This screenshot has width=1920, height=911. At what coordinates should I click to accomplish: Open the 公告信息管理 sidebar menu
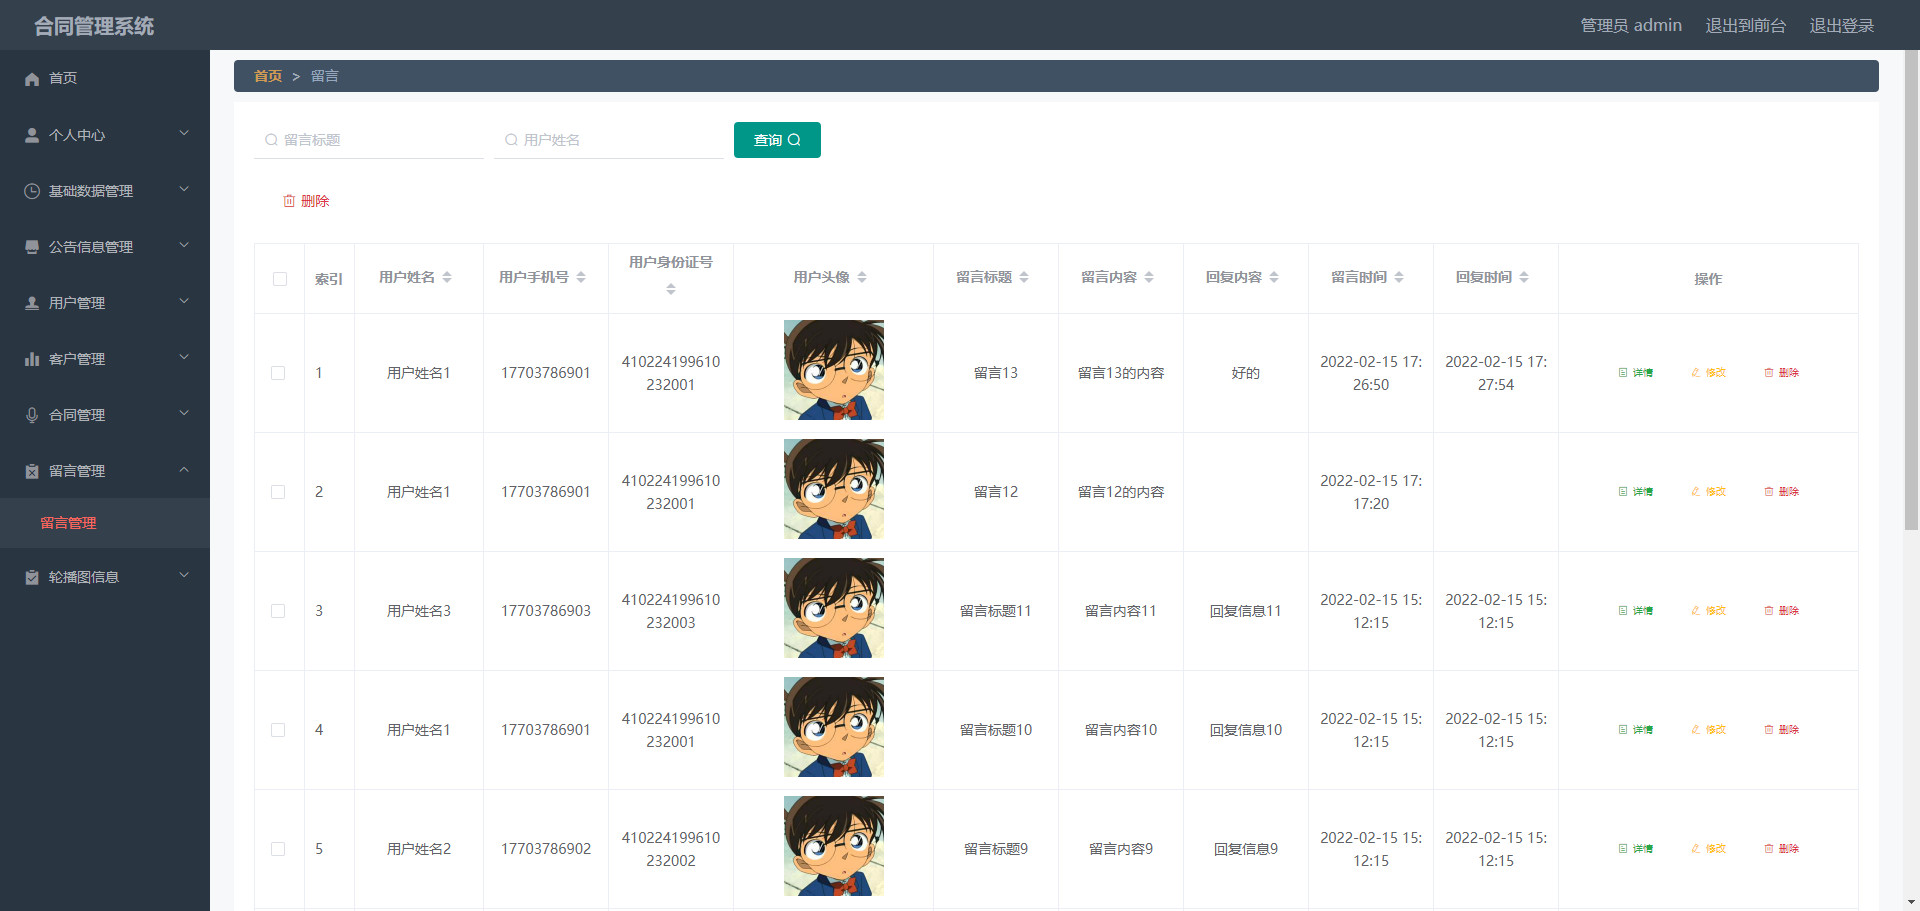(105, 247)
